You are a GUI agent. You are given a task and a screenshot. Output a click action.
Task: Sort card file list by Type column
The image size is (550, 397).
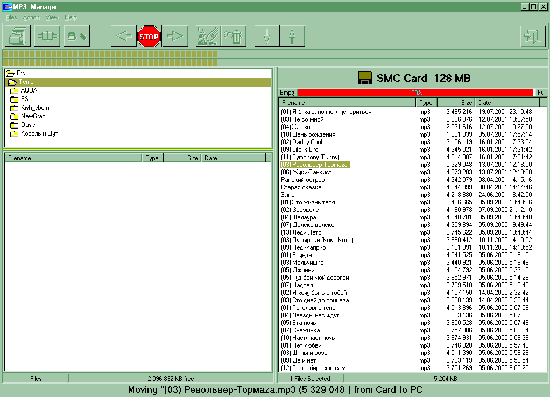point(427,102)
